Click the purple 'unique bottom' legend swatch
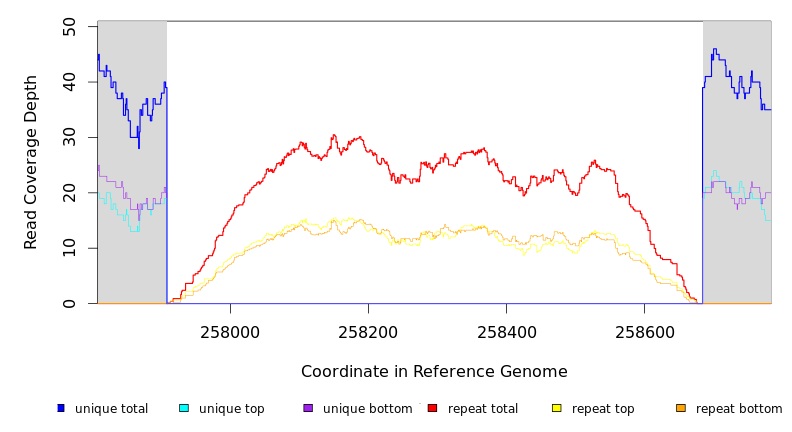The image size is (792, 432). tap(308, 408)
